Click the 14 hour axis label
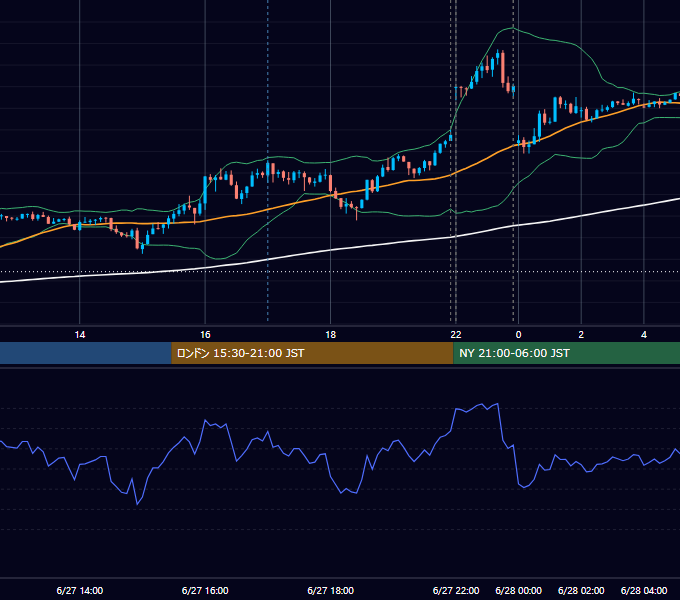The width and height of the screenshot is (680, 600). click(x=80, y=335)
